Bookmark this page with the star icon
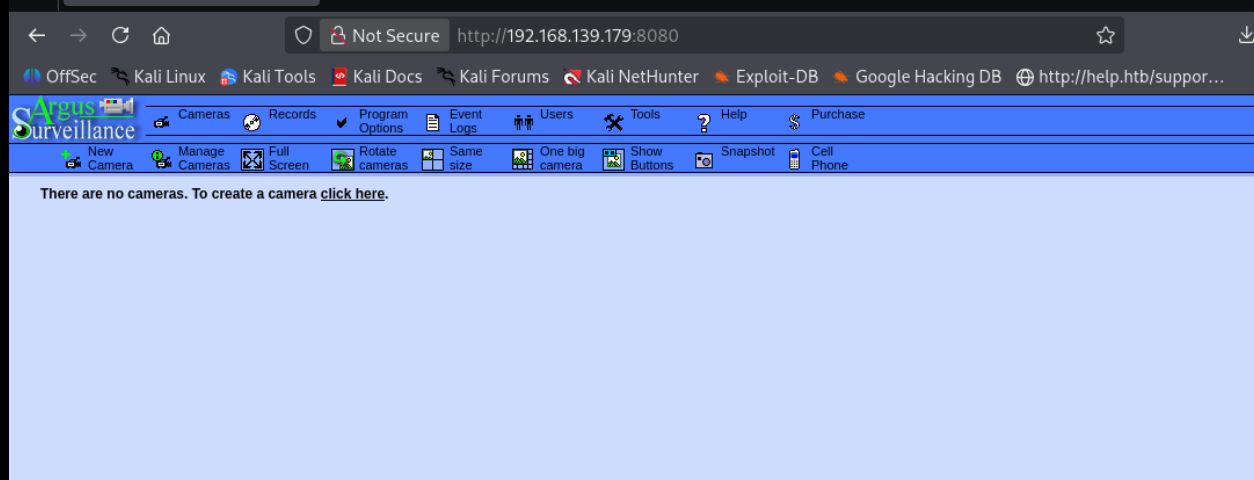Screen dimensions: 1254x480 pos(1105,36)
